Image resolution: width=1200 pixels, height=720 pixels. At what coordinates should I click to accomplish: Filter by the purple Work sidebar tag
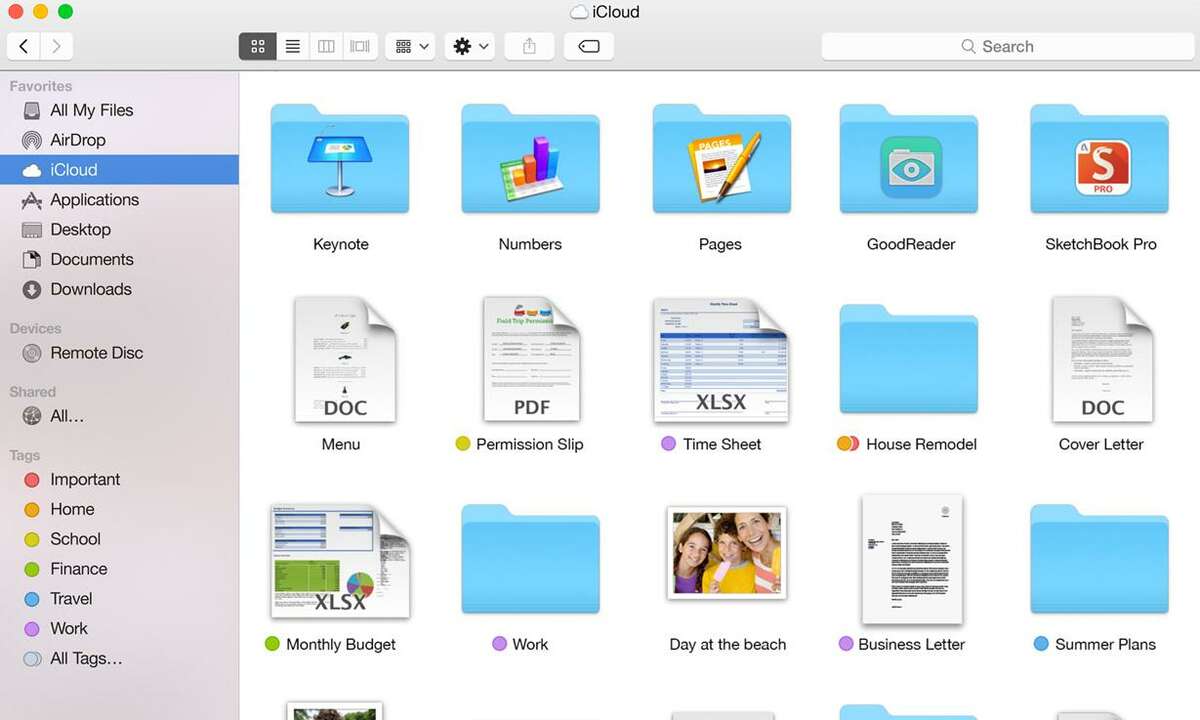tap(120, 629)
